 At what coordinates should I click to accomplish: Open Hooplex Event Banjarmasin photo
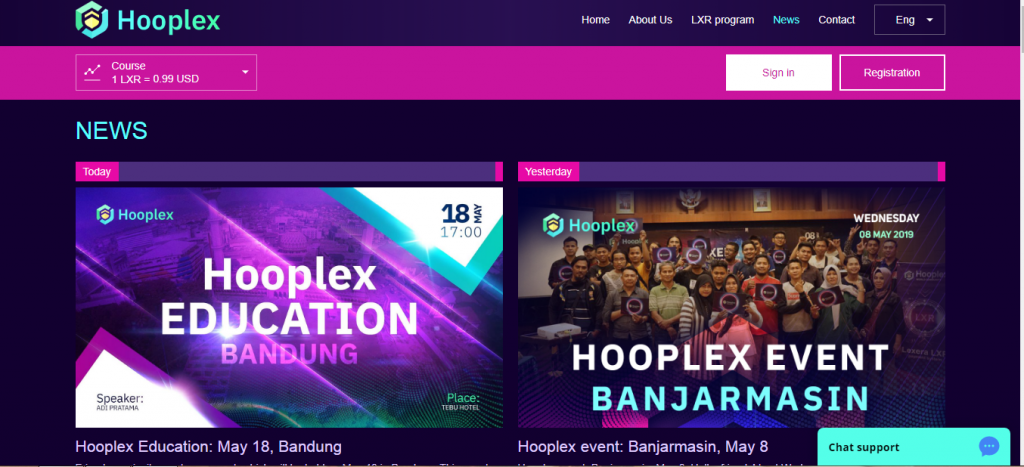(x=731, y=308)
